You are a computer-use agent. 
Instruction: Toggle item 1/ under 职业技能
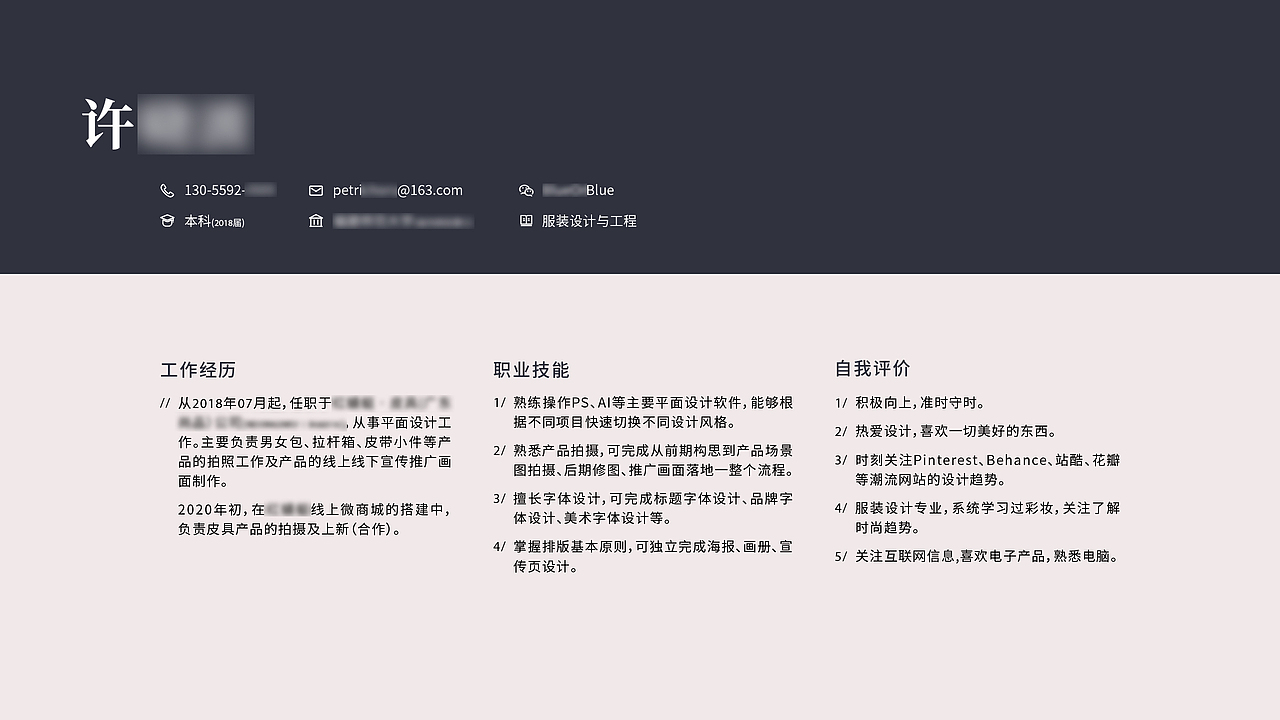tap(645, 412)
